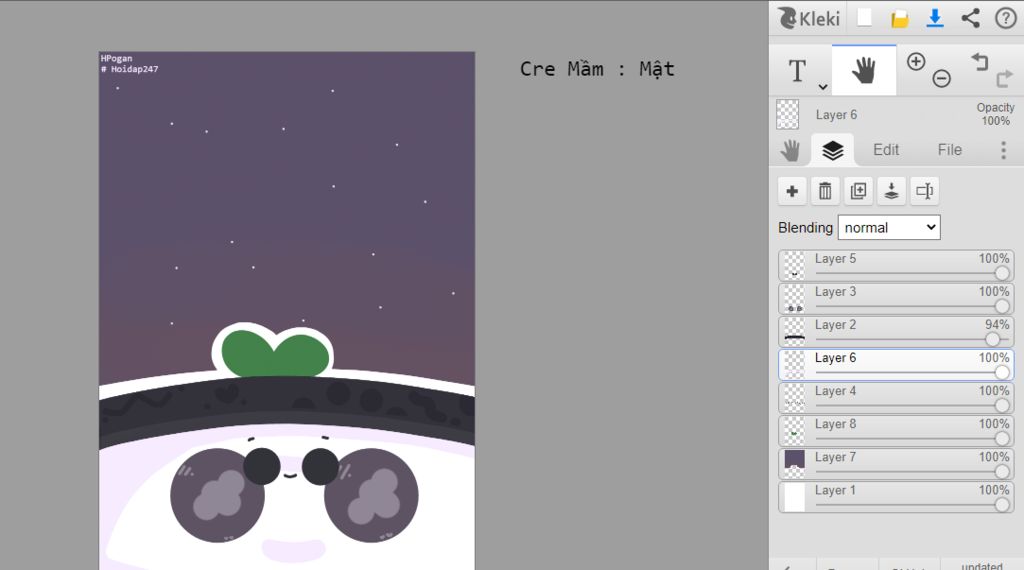
Task: Select Layer 3 in layer list
Action: 895,298
